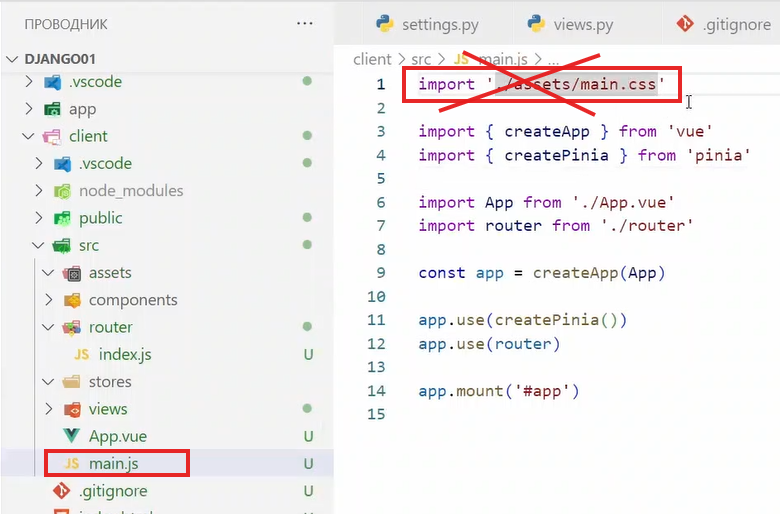Switch to the settings.py tab
The width and height of the screenshot is (780, 514).
point(438,24)
